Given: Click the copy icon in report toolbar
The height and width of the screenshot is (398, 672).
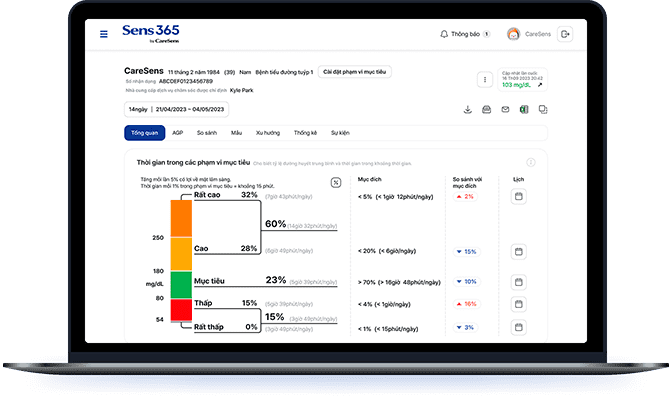Looking at the screenshot, I should tap(543, 110).
